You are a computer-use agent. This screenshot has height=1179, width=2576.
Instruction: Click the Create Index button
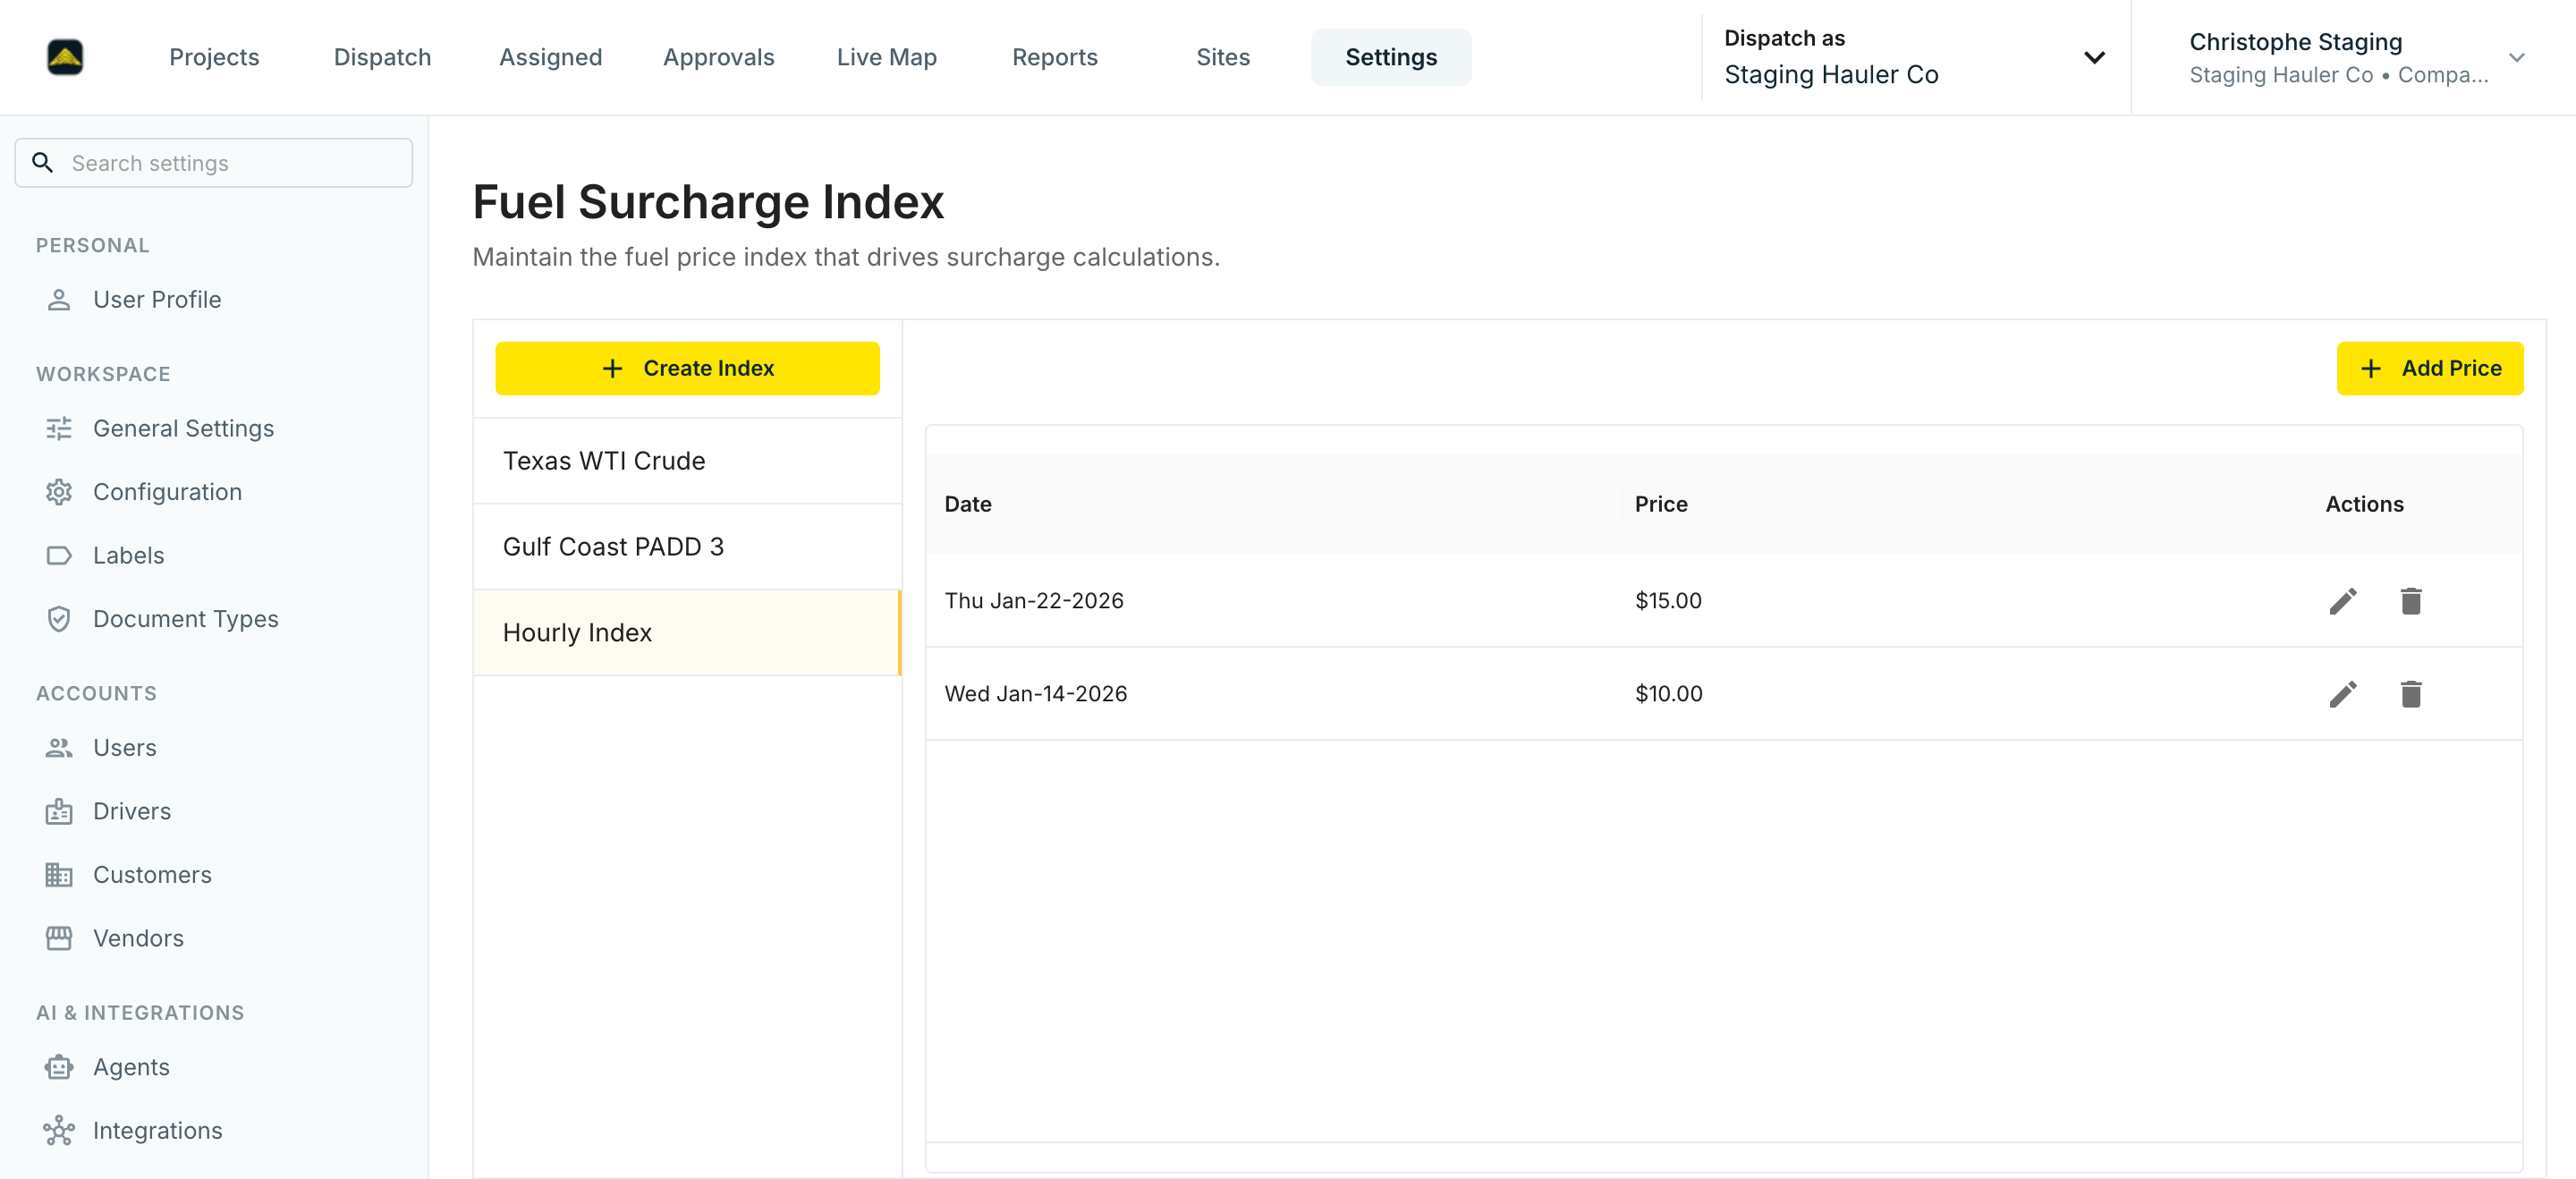[x=687, y=368]
